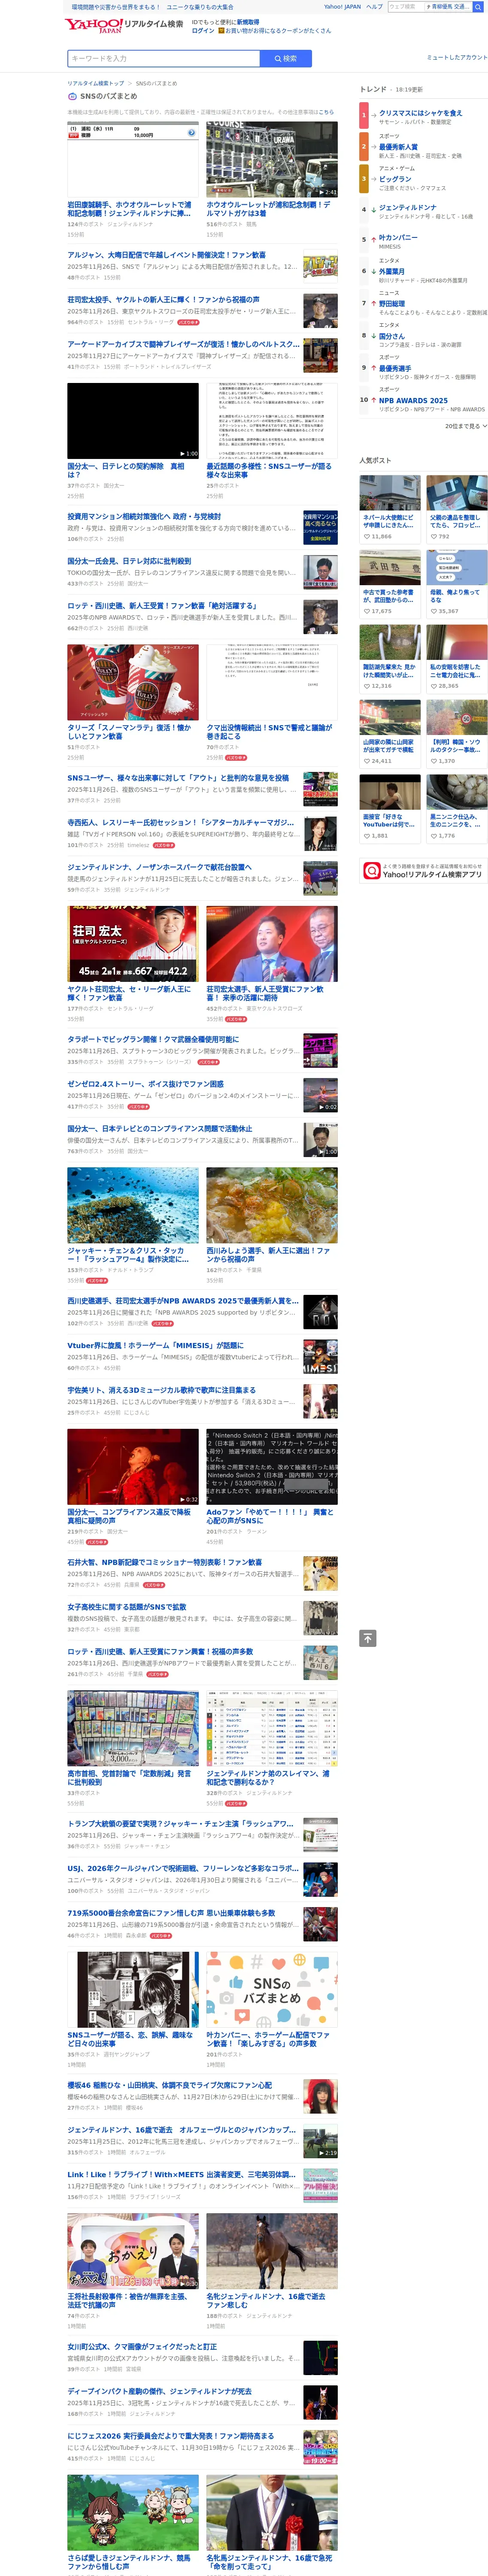The width and height of the screenshot is (488, 2576).
Task: Open article Vtuber界に旋風！ホラーゲーム「MIMESIS」
Action: [155, 1345]
